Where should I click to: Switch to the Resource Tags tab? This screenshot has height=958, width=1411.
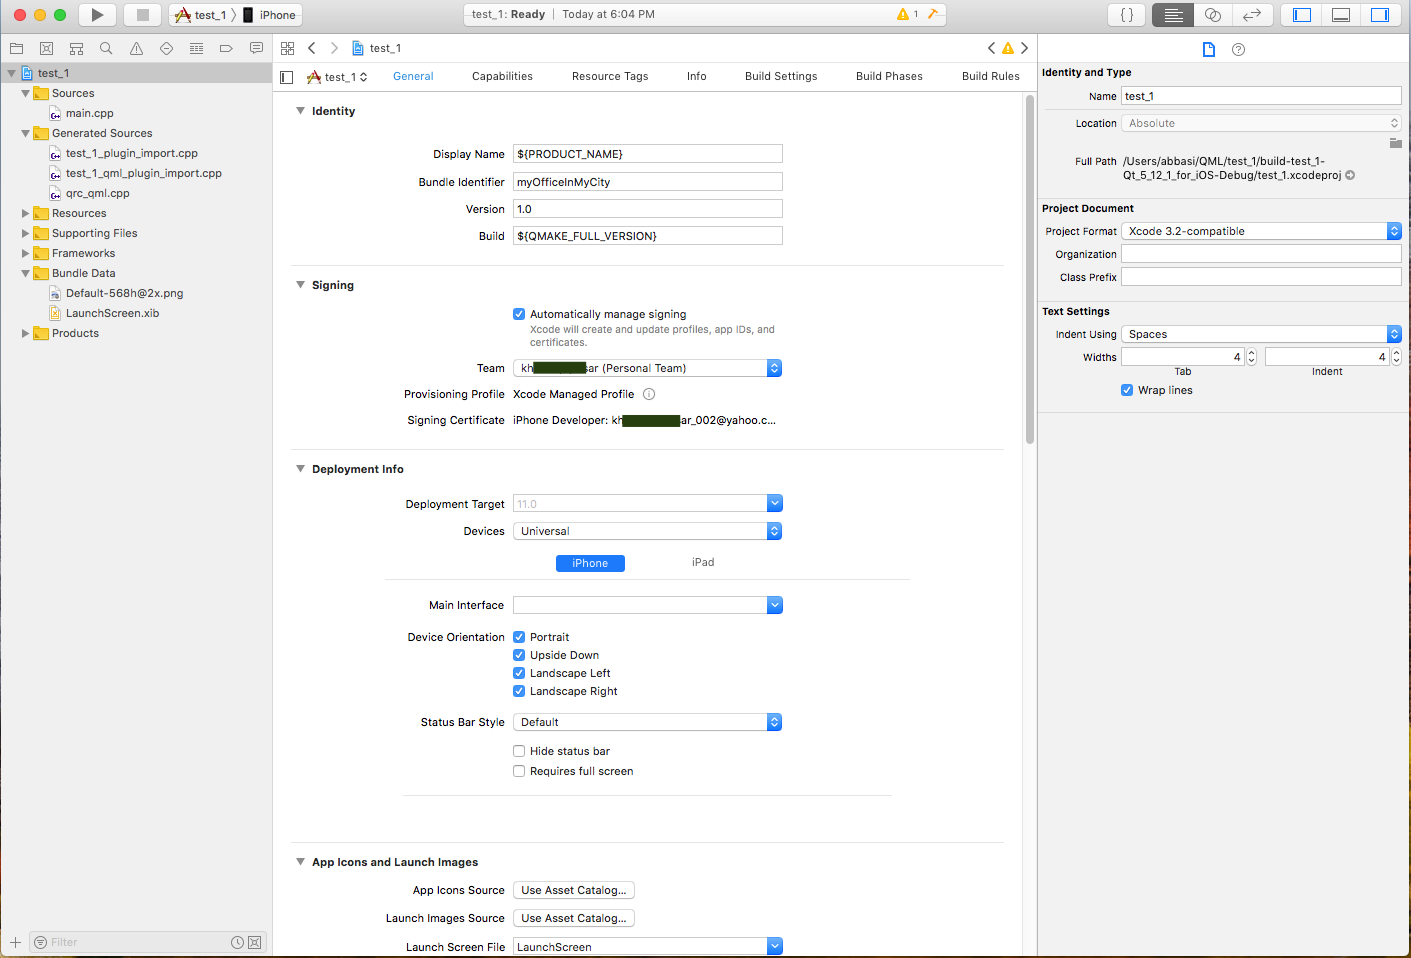click(x=610, y=76)
